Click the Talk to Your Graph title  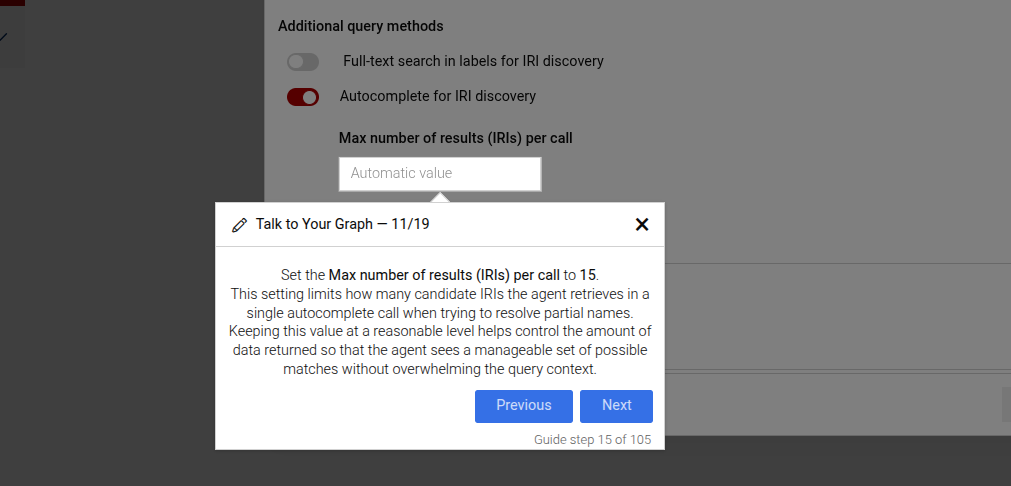[342, 225]
